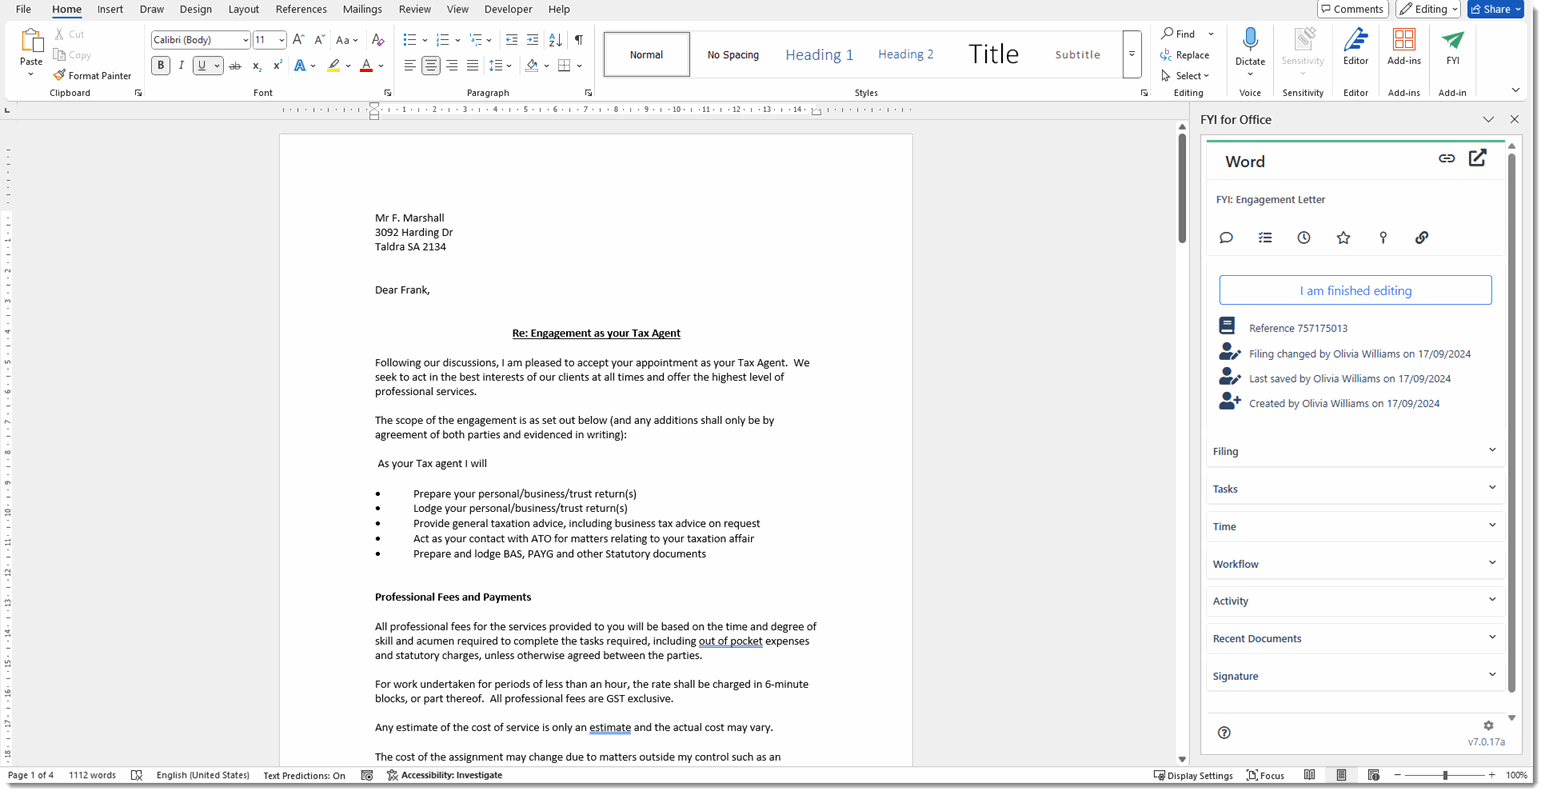Image resolution: width=1545 pixels, height=795 pixels.
Task: Adjust the zoom slider in status bar
Action: pyautogui.click(x=1445, y=776)
